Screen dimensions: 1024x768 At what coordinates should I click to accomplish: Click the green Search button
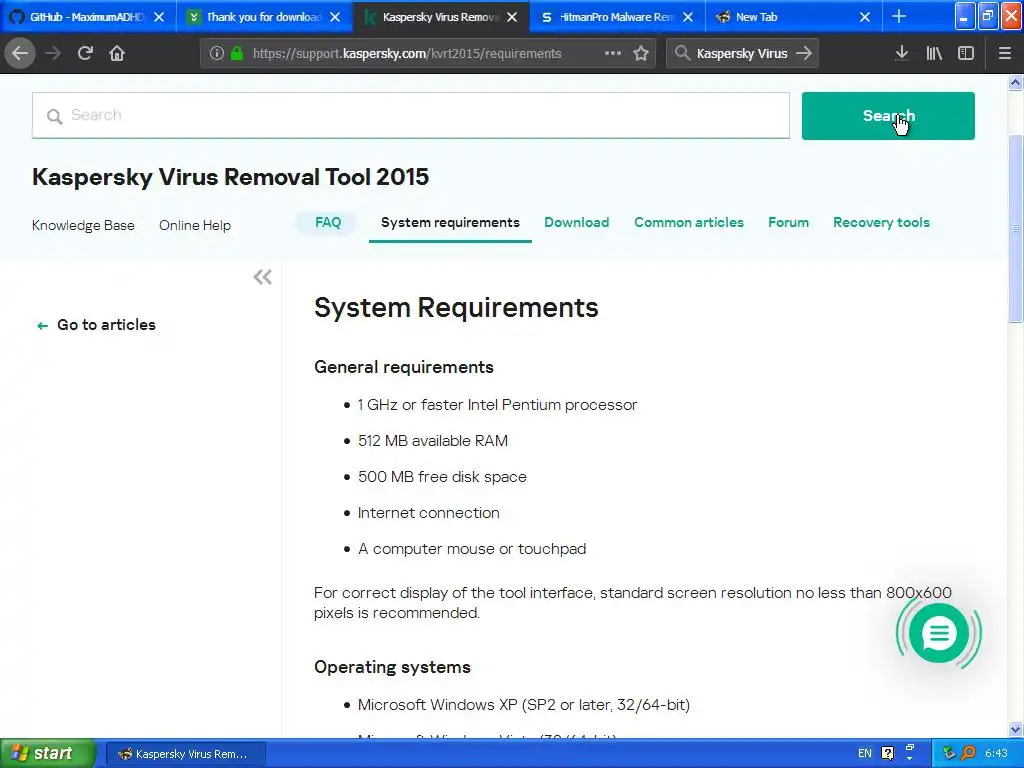click(x=888, y=116)
